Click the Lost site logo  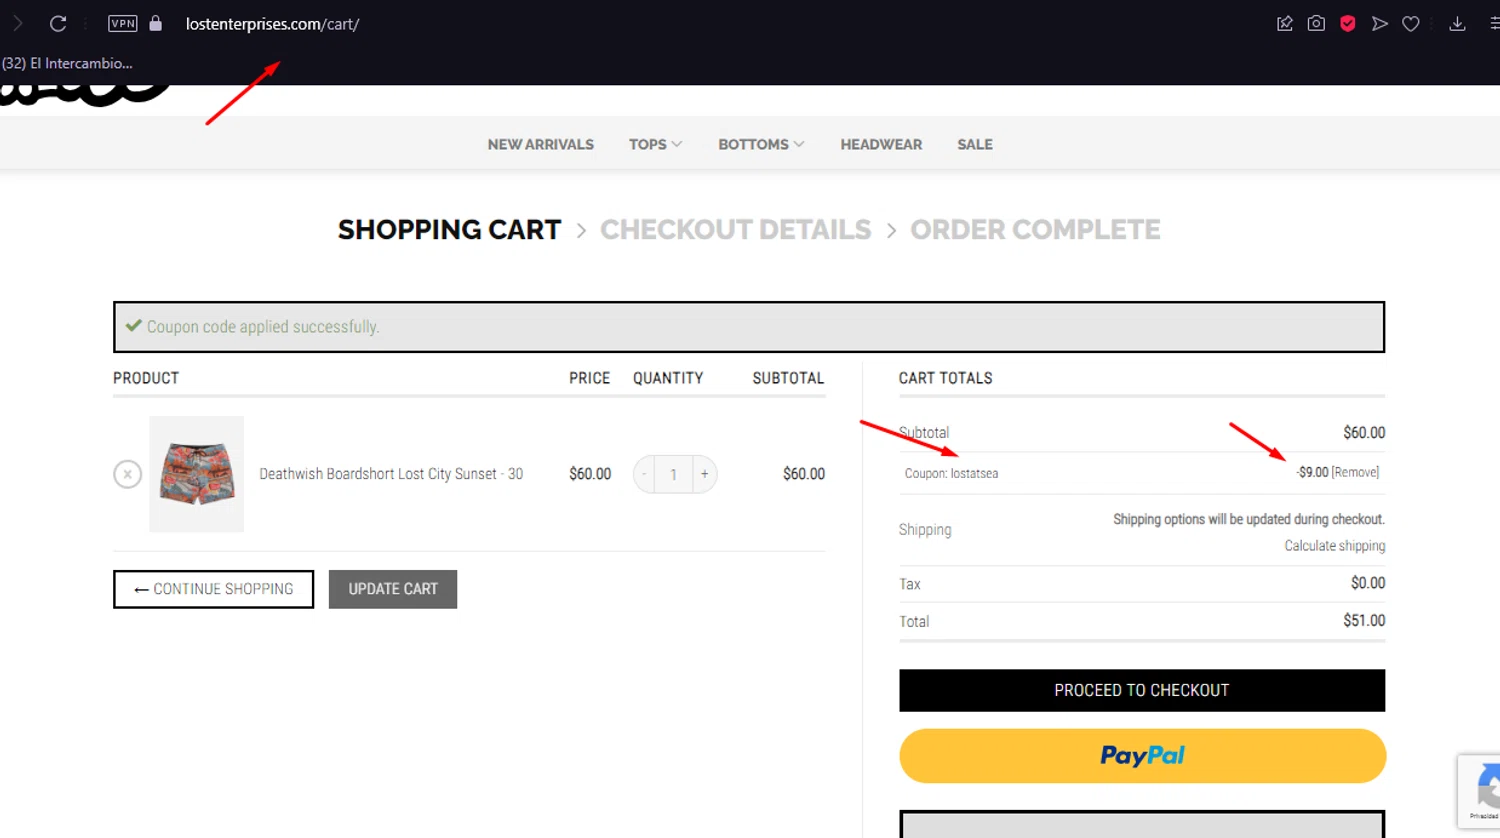85,95
